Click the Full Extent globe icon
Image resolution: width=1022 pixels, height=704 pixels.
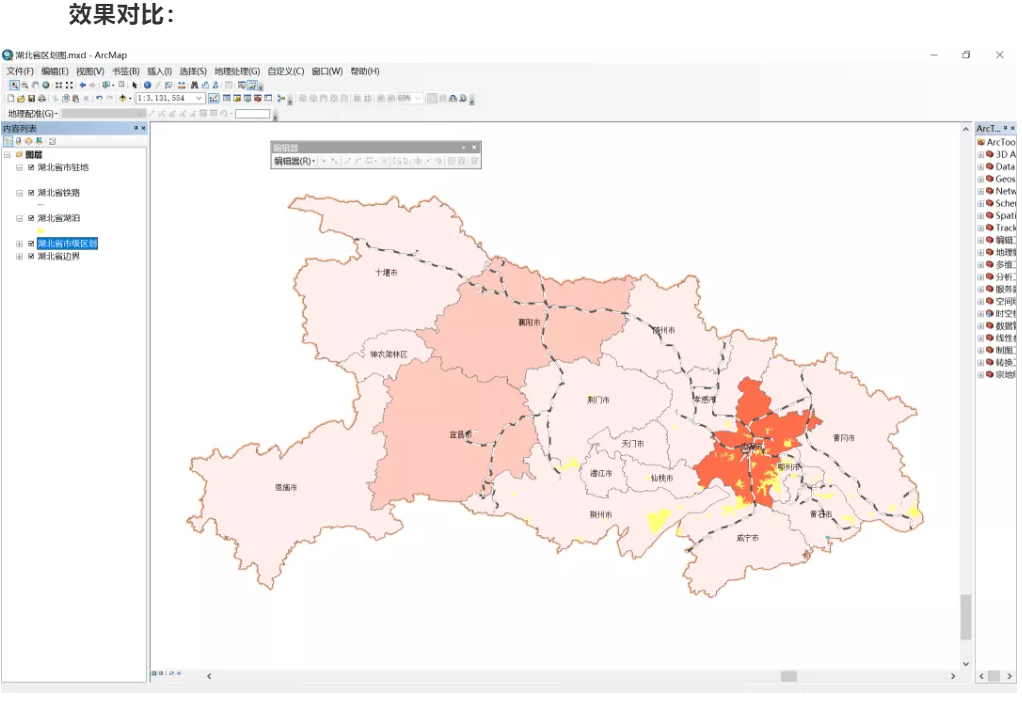(46, 85)
